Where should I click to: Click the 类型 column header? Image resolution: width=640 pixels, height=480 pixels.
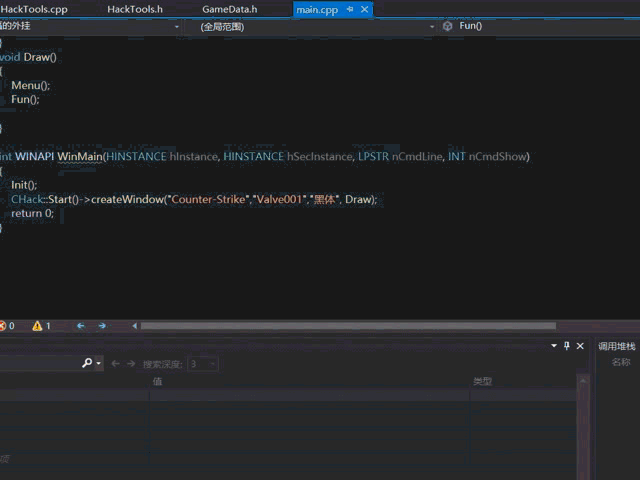483,382
